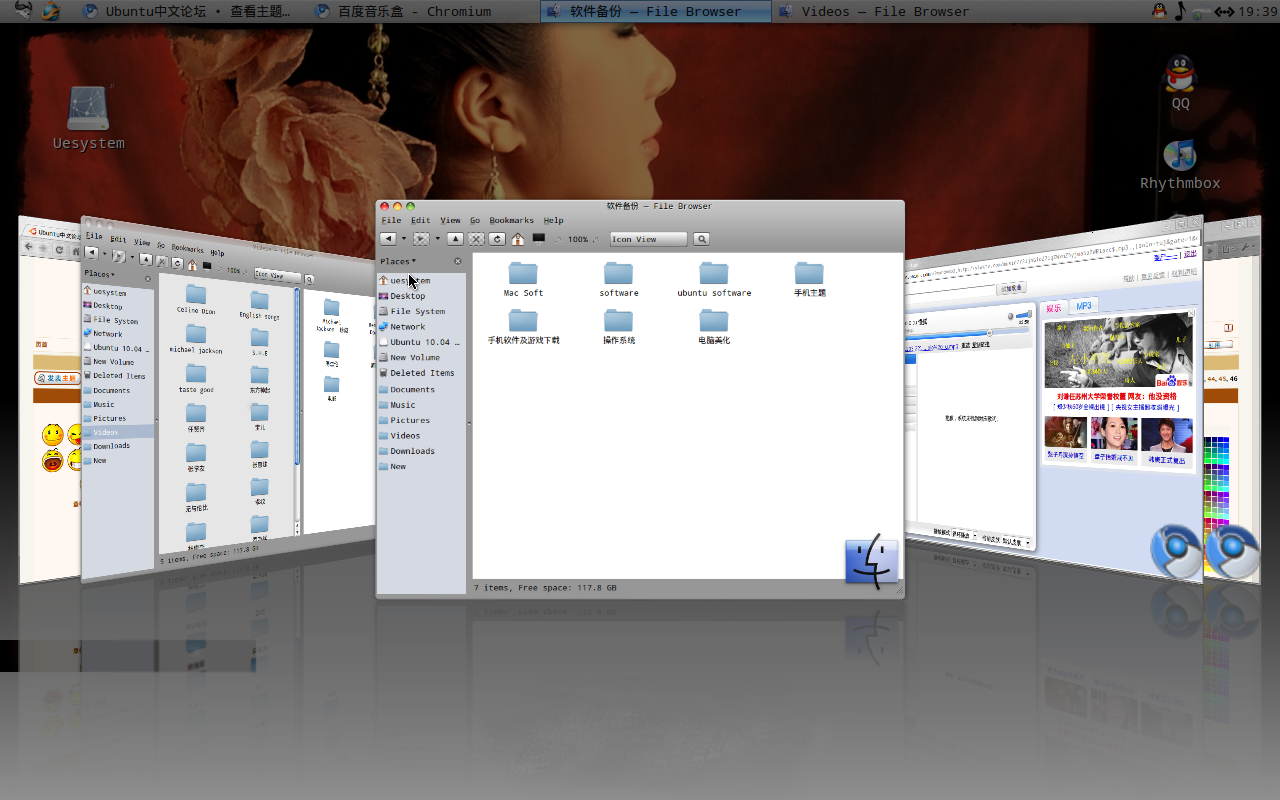Viewport: 1280px width, 800px height.
Task: Zoom out icon beside 100% in 软件备份
Action: [x=560, y=239]
